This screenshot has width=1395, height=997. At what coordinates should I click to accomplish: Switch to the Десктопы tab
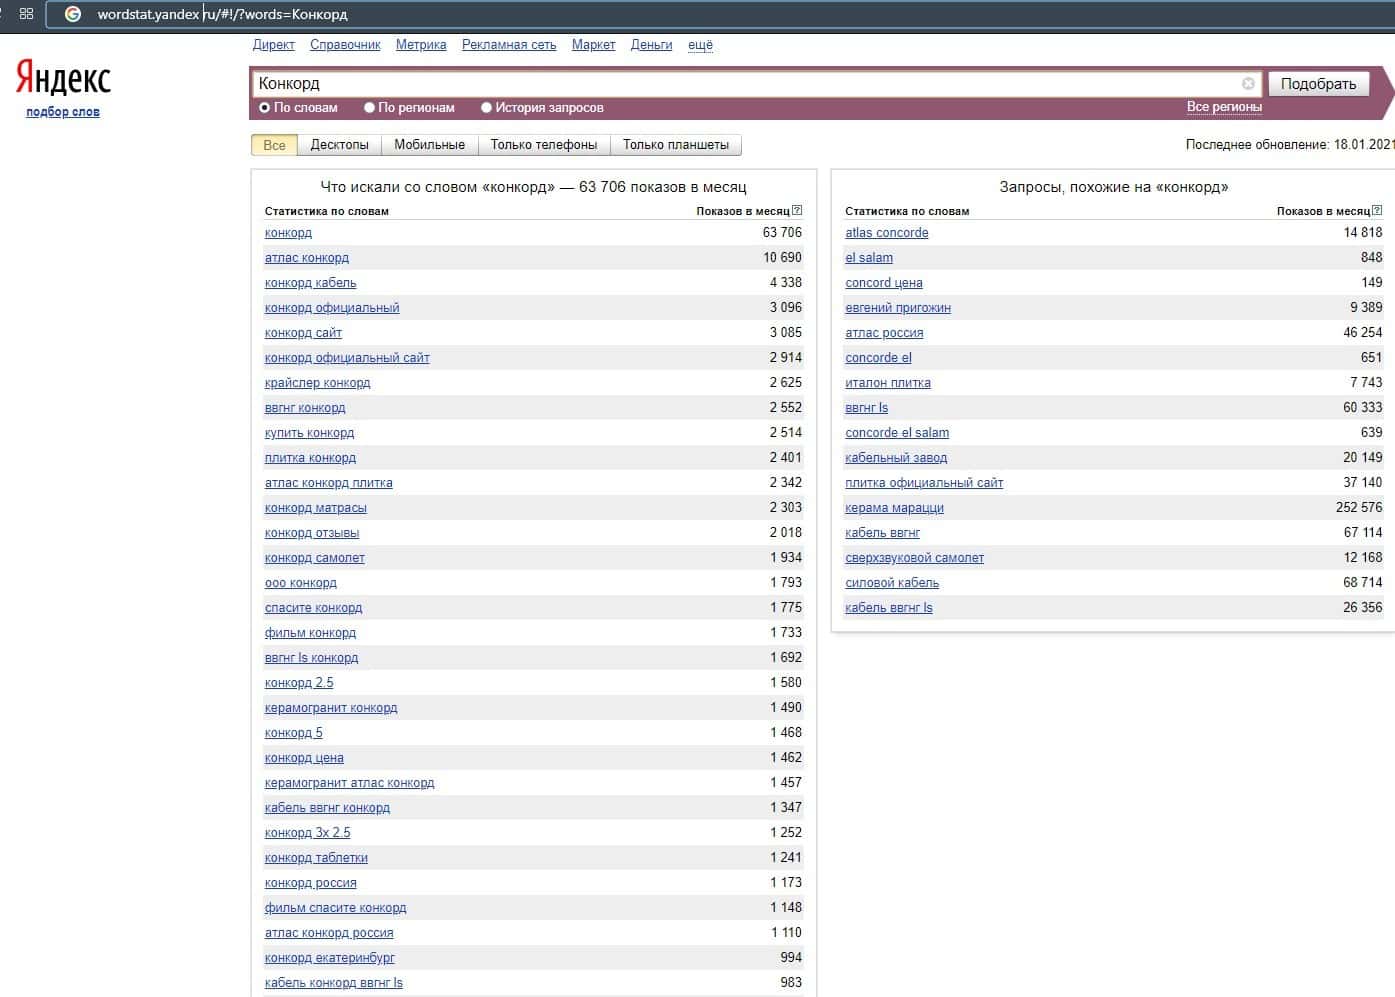tap(339, 145)
